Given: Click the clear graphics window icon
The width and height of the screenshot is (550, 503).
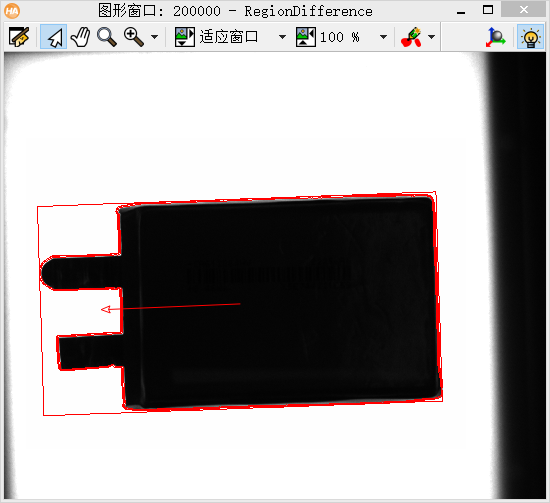Looking at the screenshot, I should coord(19,36).
